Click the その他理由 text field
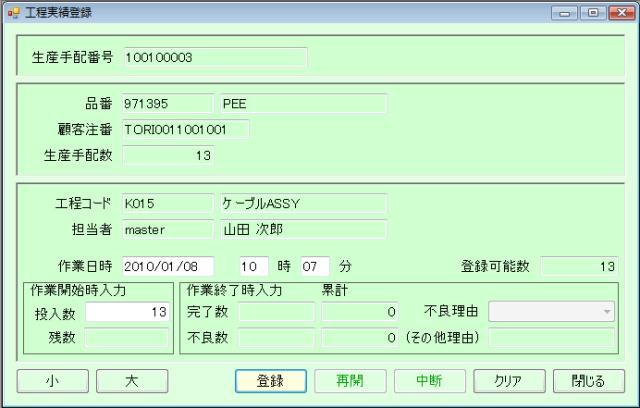 pyautogui.click(x=551, y=337)
